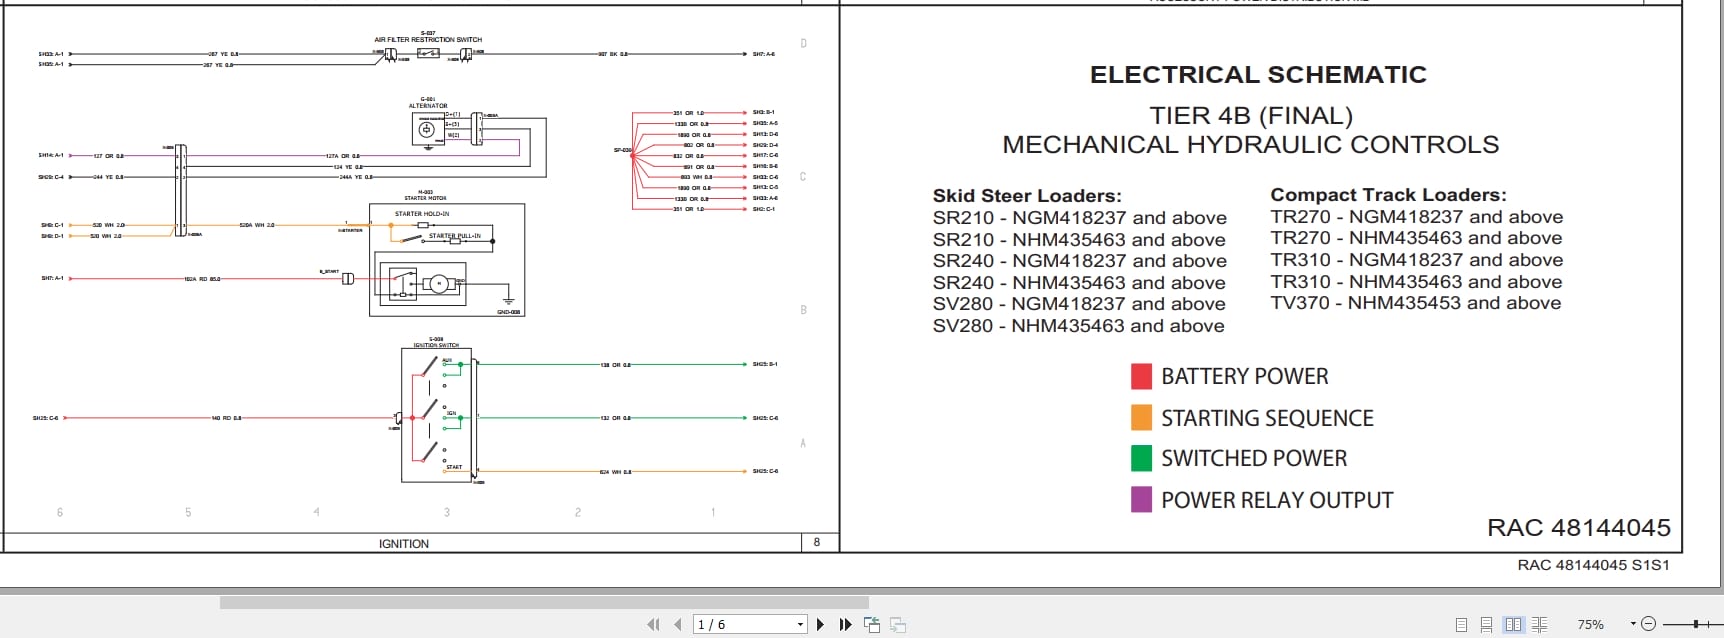Click the Alternator component symbol
The image size is (1724, 638).
(428, 129)
